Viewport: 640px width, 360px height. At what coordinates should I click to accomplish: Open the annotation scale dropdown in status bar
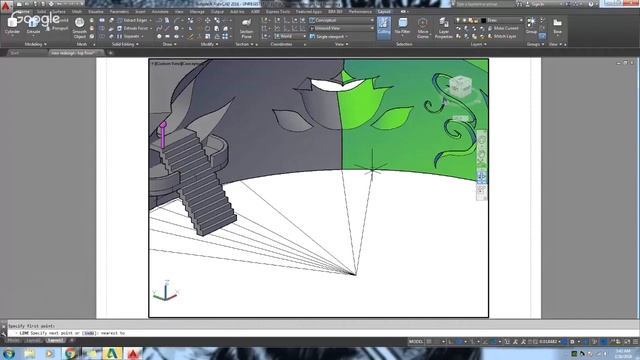(550, 342)
